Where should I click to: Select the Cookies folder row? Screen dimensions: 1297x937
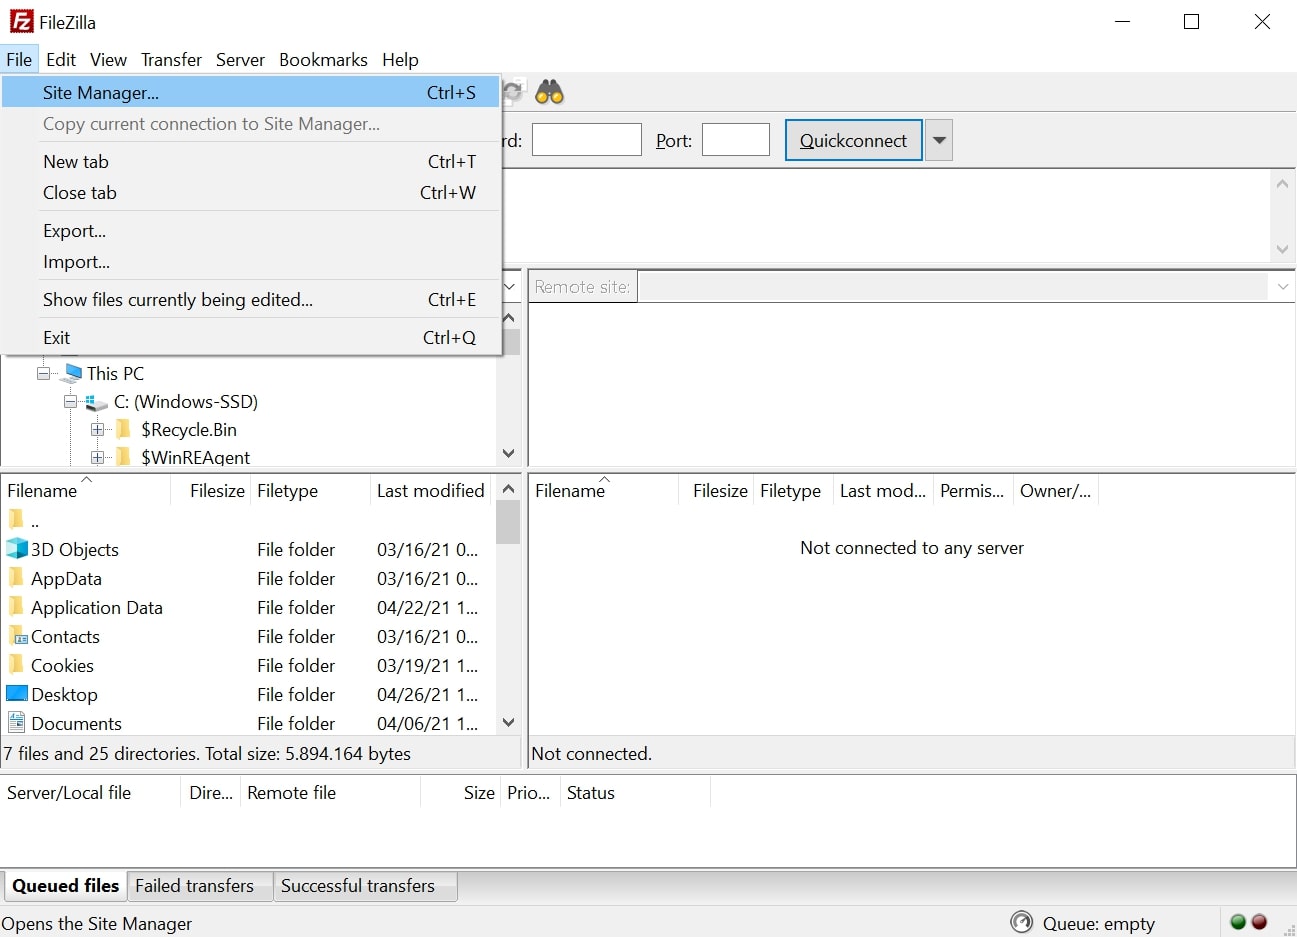248,665
